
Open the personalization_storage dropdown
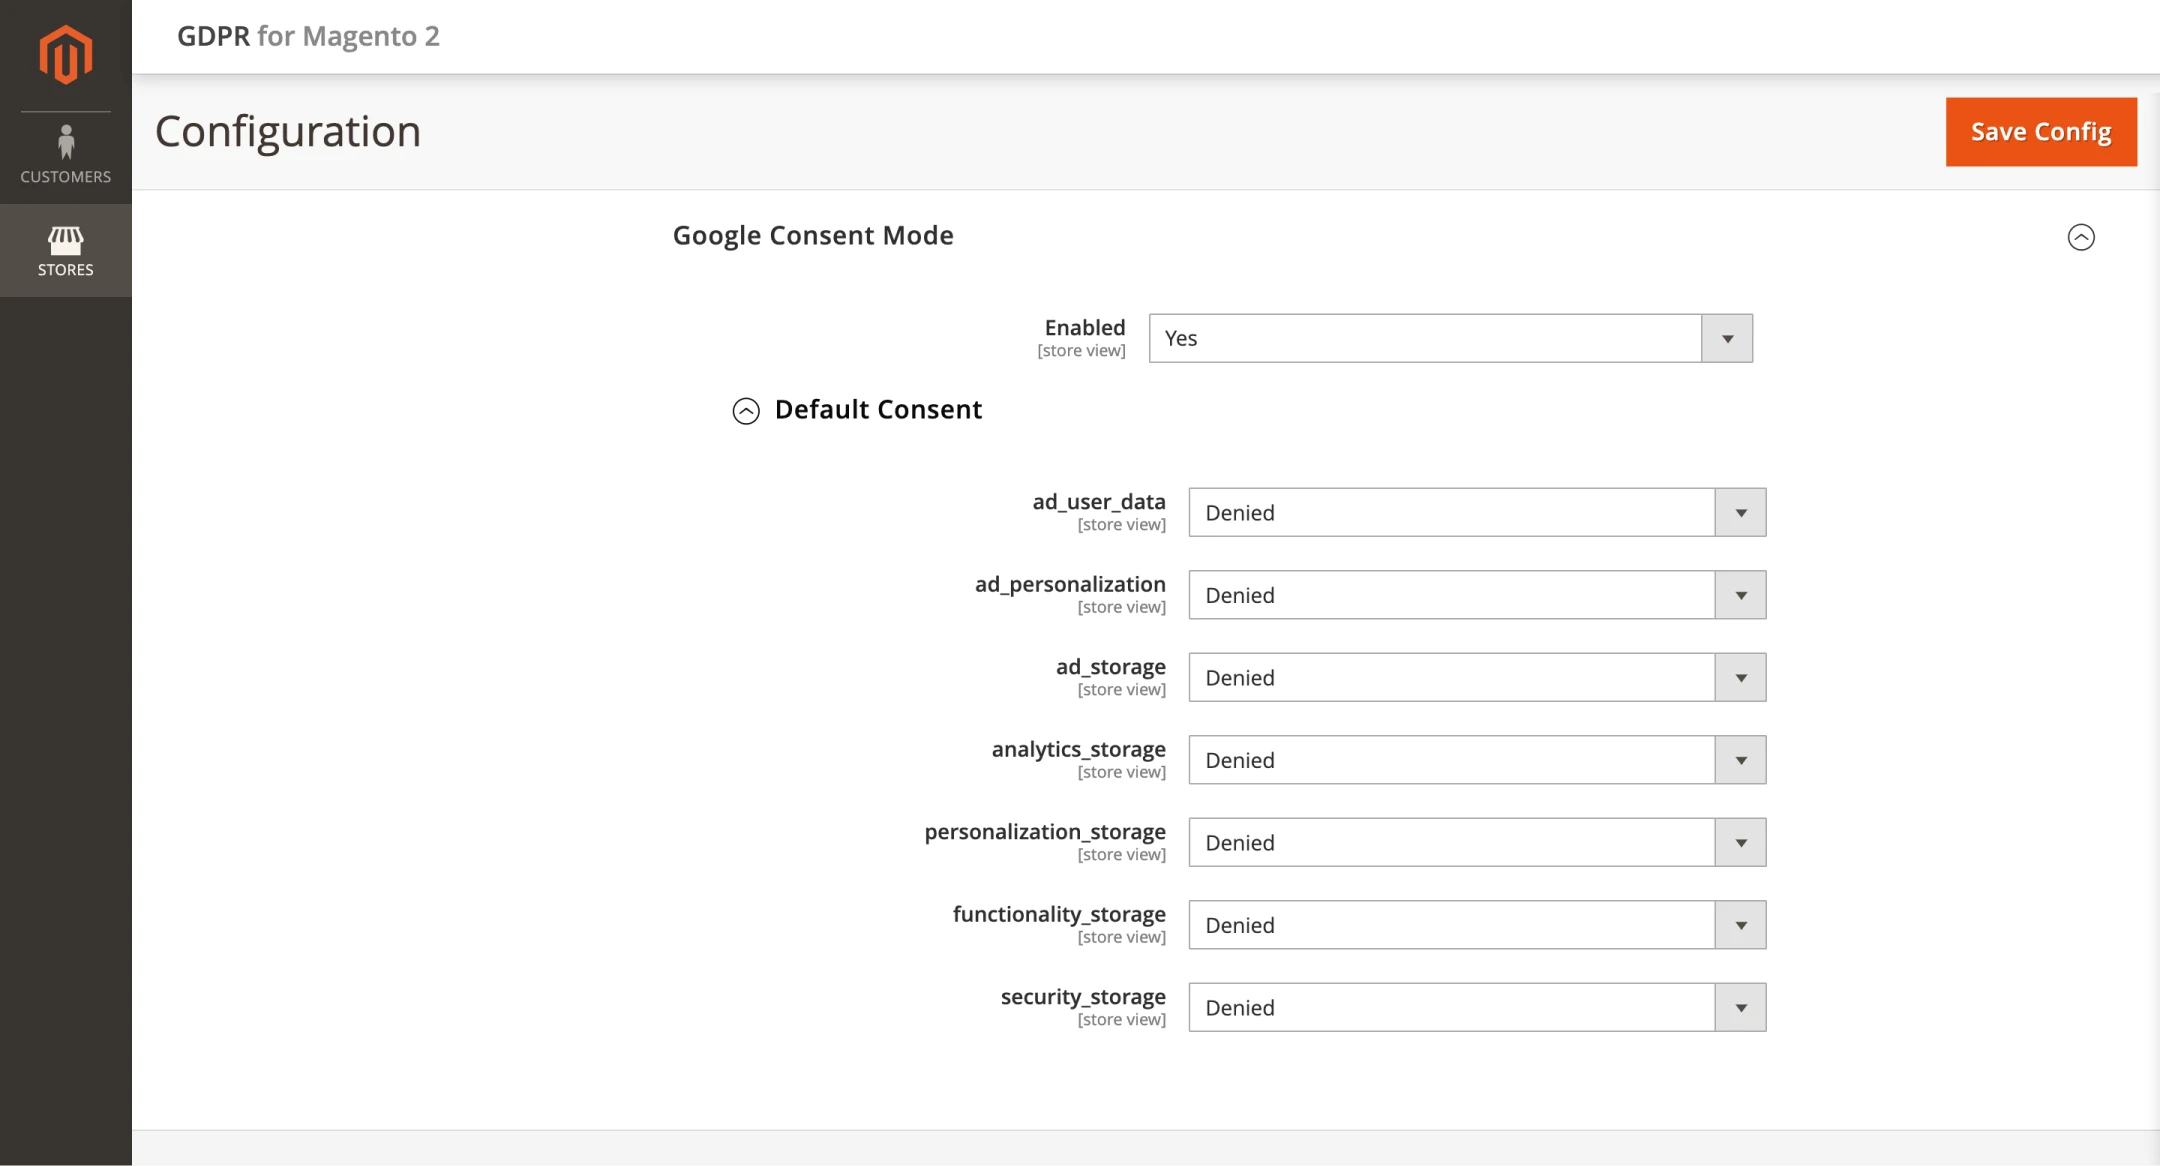point(1476,843)
